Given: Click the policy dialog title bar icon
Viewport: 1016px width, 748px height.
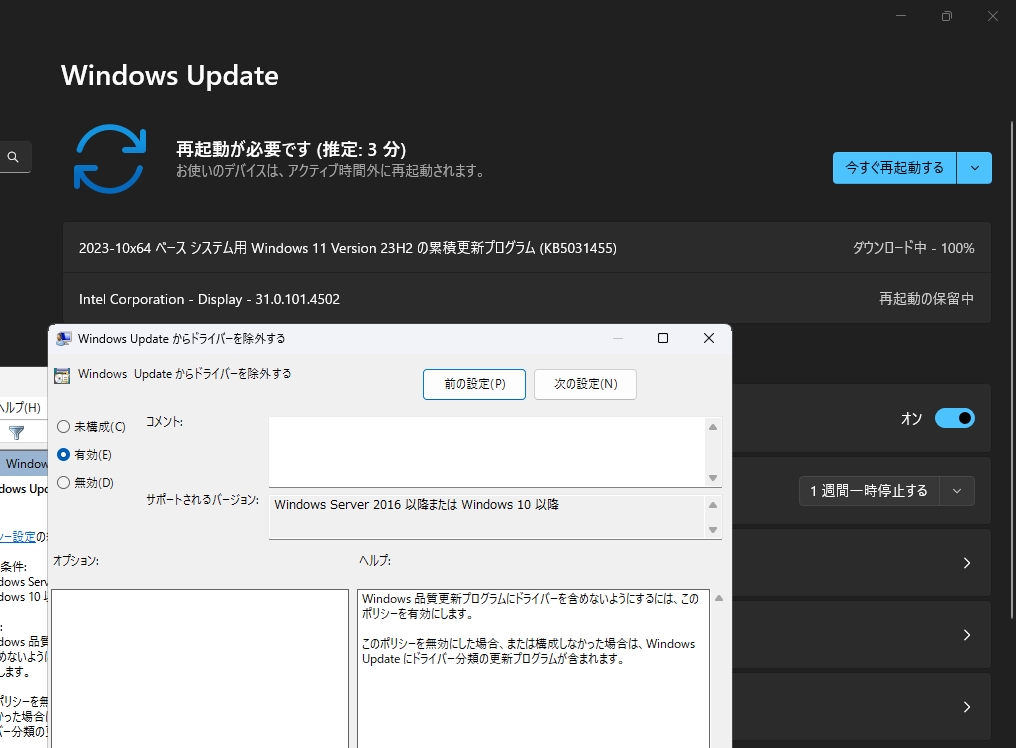Looking at the screenshot, I should click(64, 338).
